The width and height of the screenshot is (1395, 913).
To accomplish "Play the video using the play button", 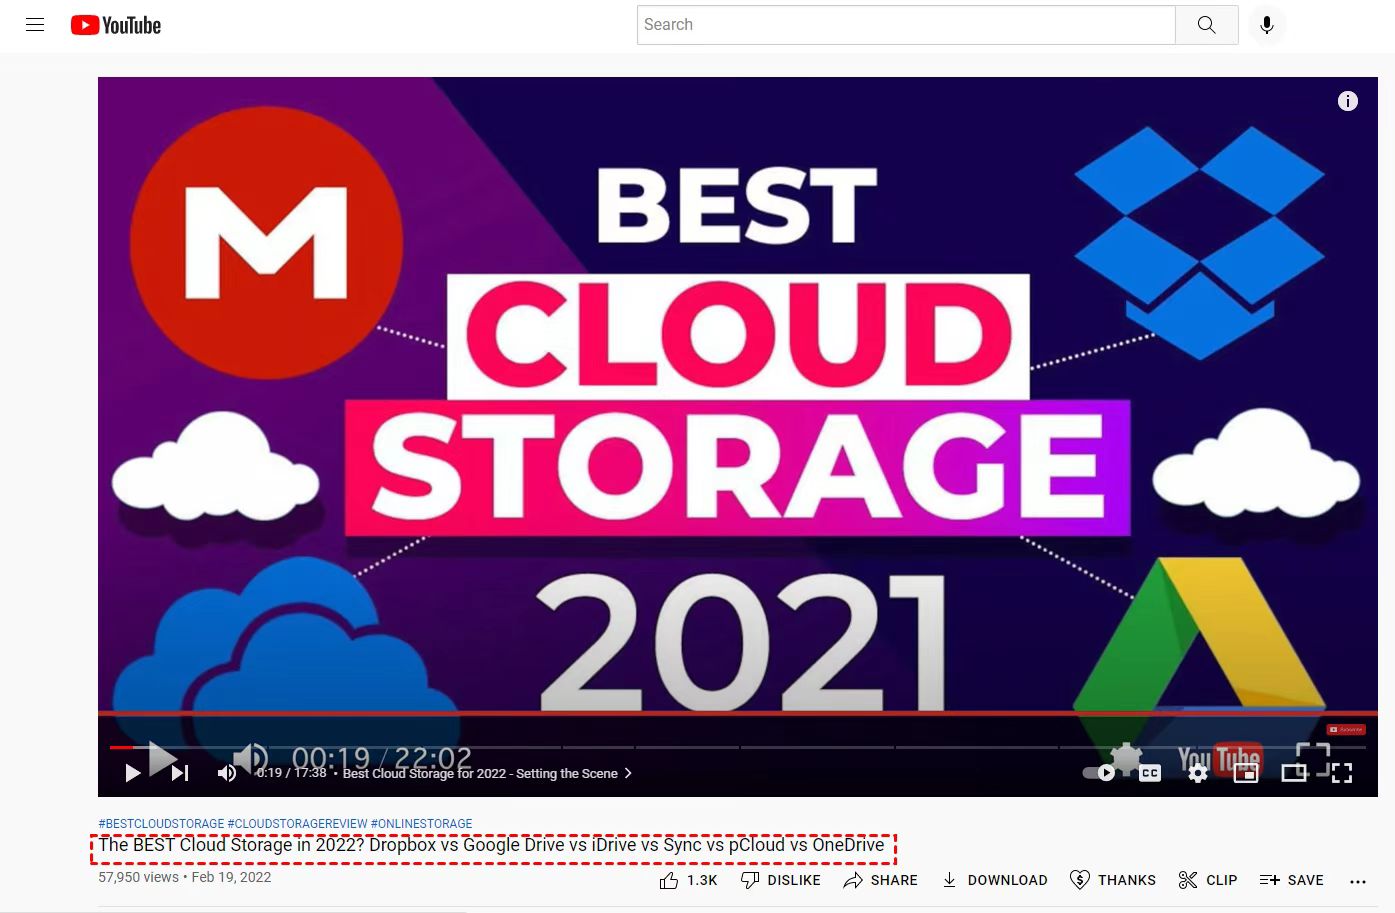I will click(133, 773).
